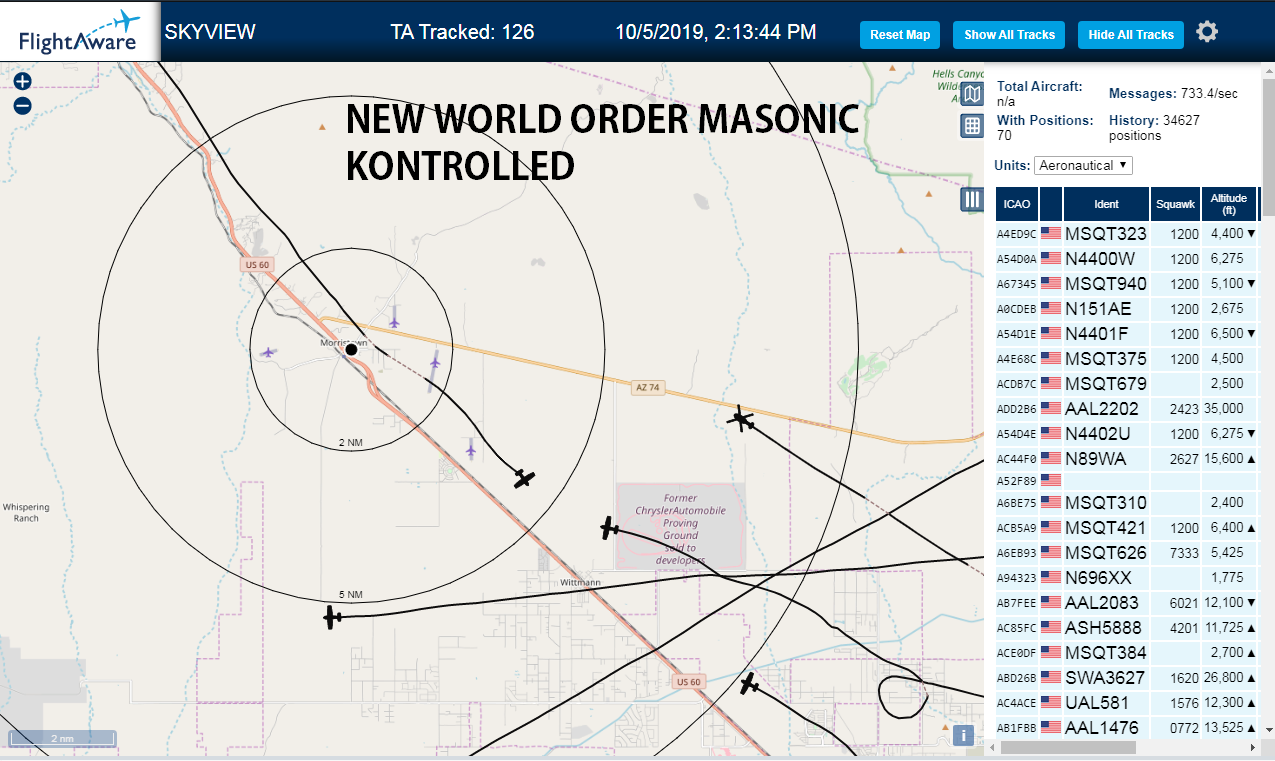Select AAL2202 aircraft row
Screen dimensions: 1275x761
point(1126,408)
